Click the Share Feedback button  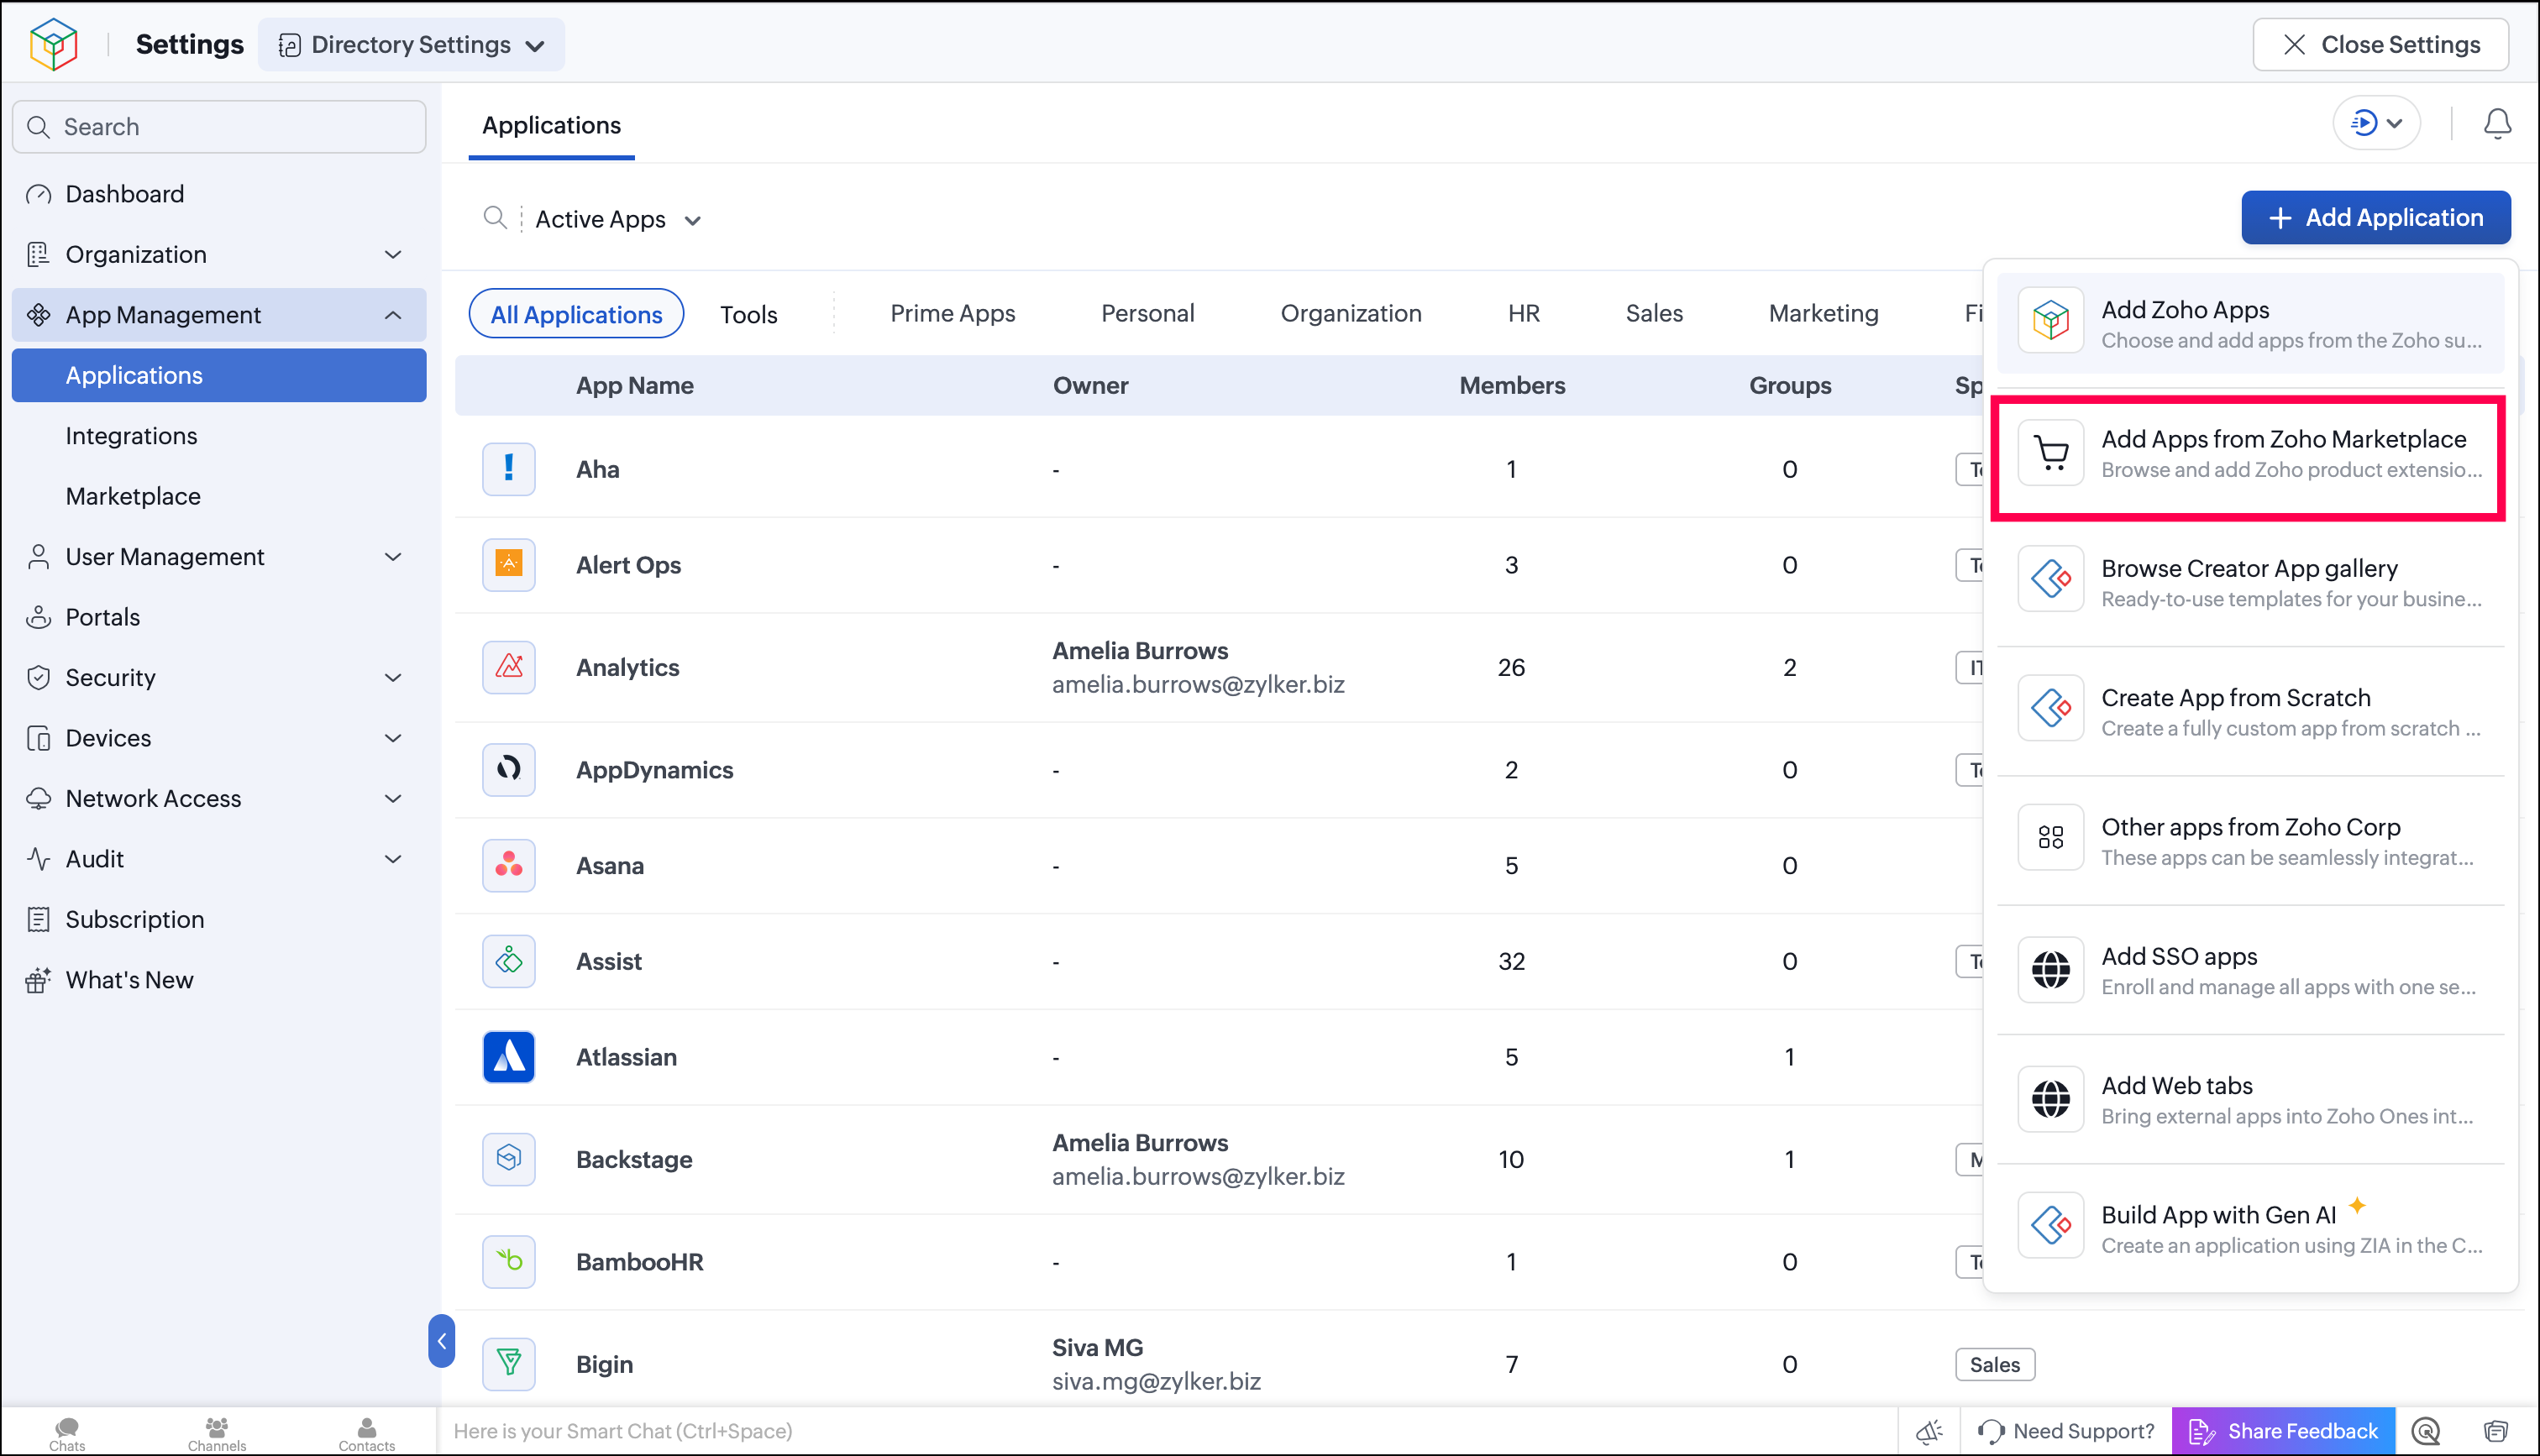[2283, 1432]
